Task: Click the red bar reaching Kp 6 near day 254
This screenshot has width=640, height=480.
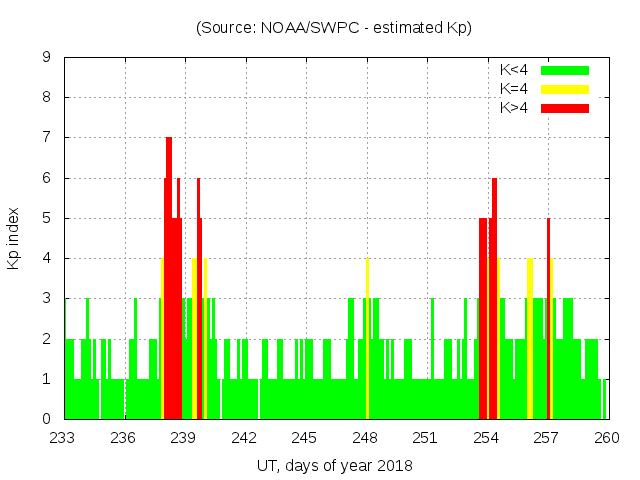Action: (494, 300)
